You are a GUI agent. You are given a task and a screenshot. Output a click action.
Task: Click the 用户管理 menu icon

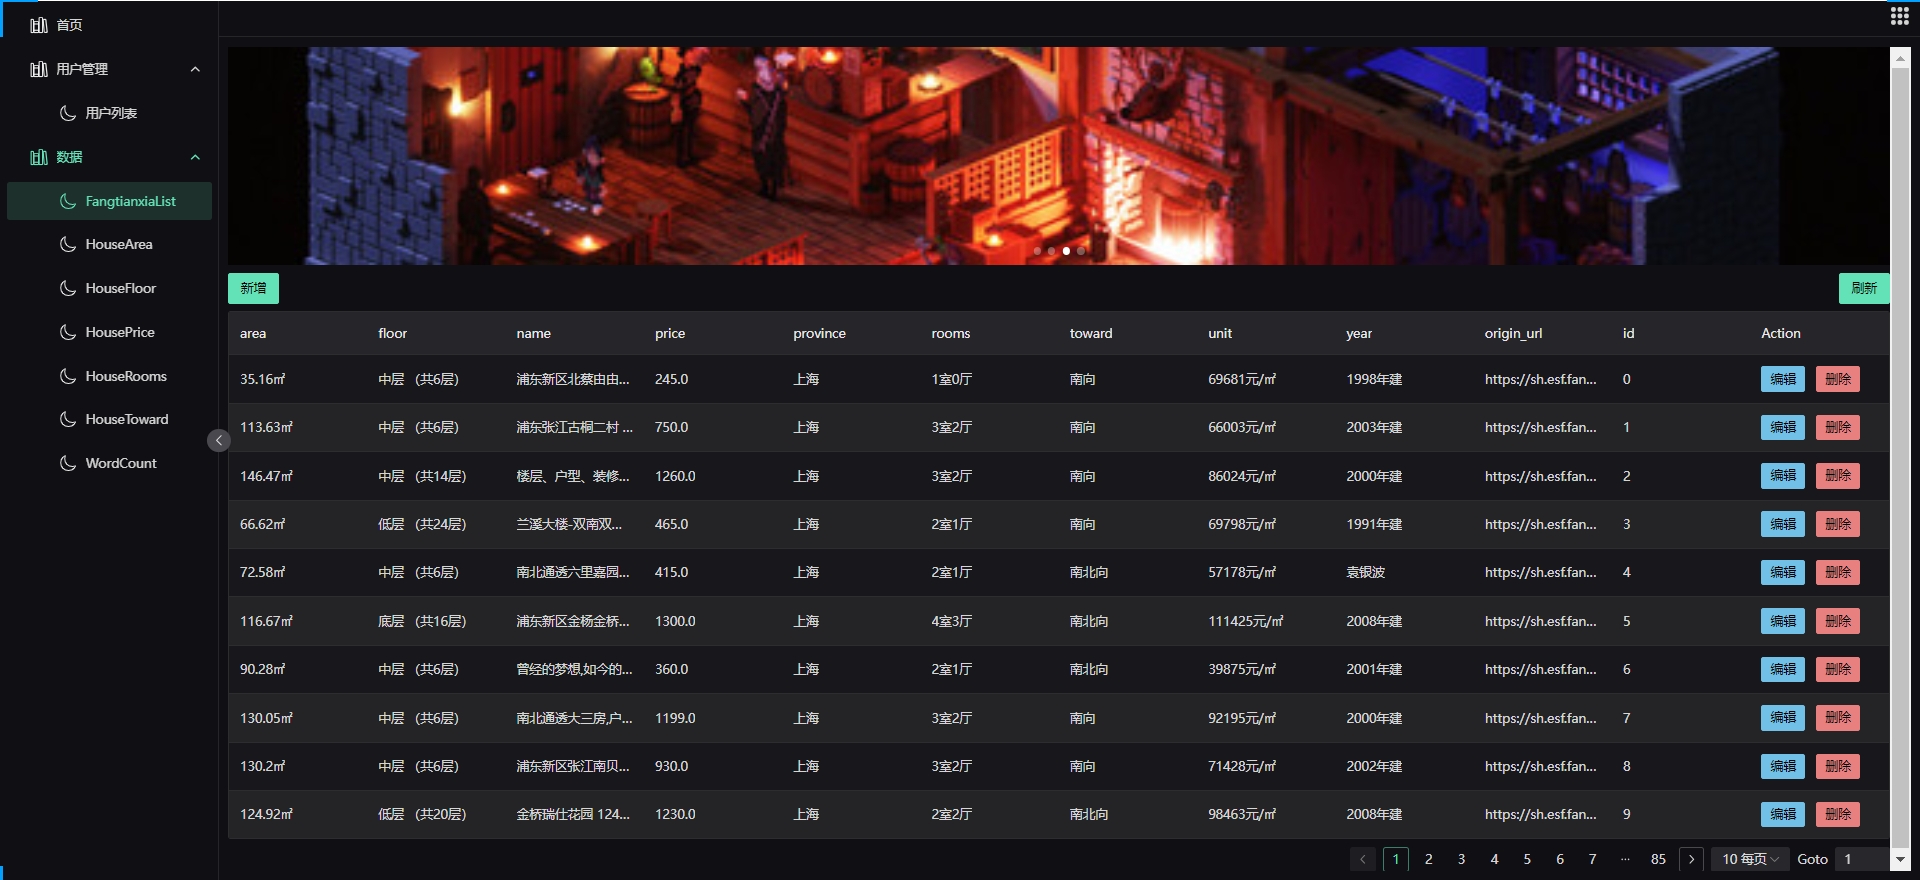point(39,69)
